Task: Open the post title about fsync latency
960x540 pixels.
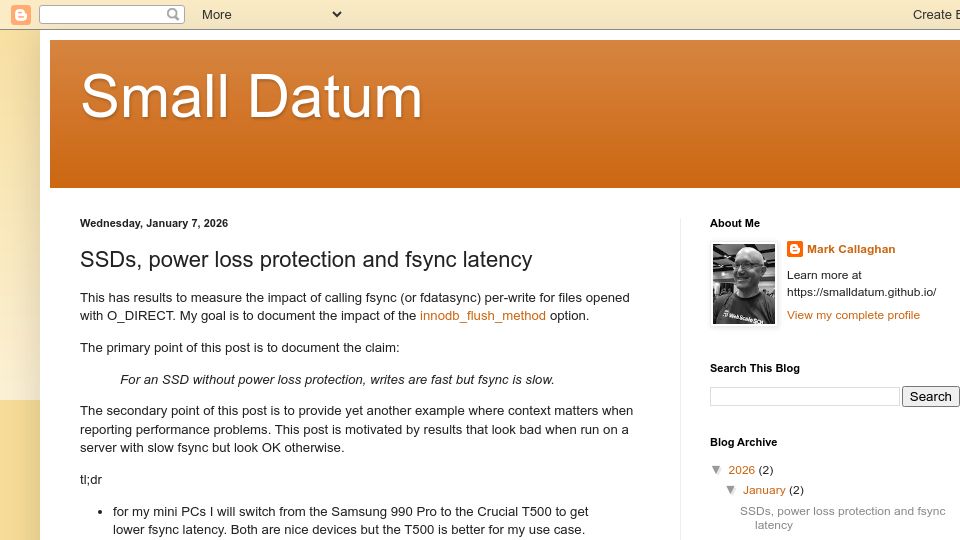Action: click(306, 260)
